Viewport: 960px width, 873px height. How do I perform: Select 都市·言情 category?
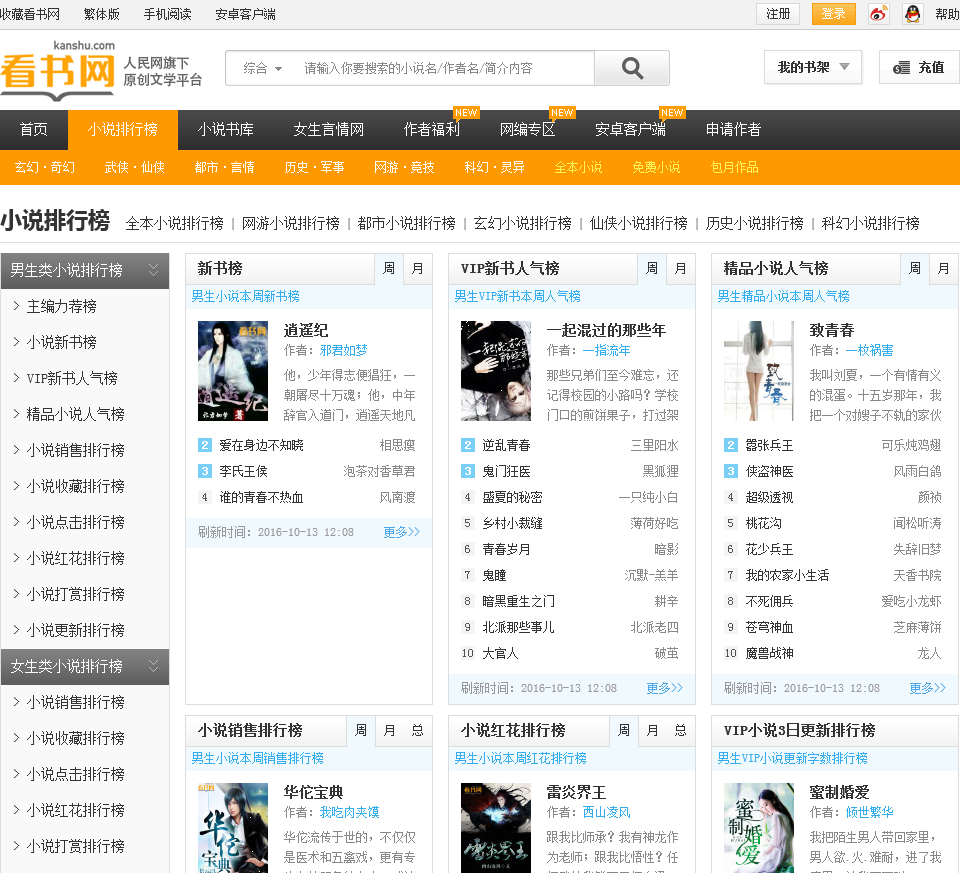coord(225,167)
